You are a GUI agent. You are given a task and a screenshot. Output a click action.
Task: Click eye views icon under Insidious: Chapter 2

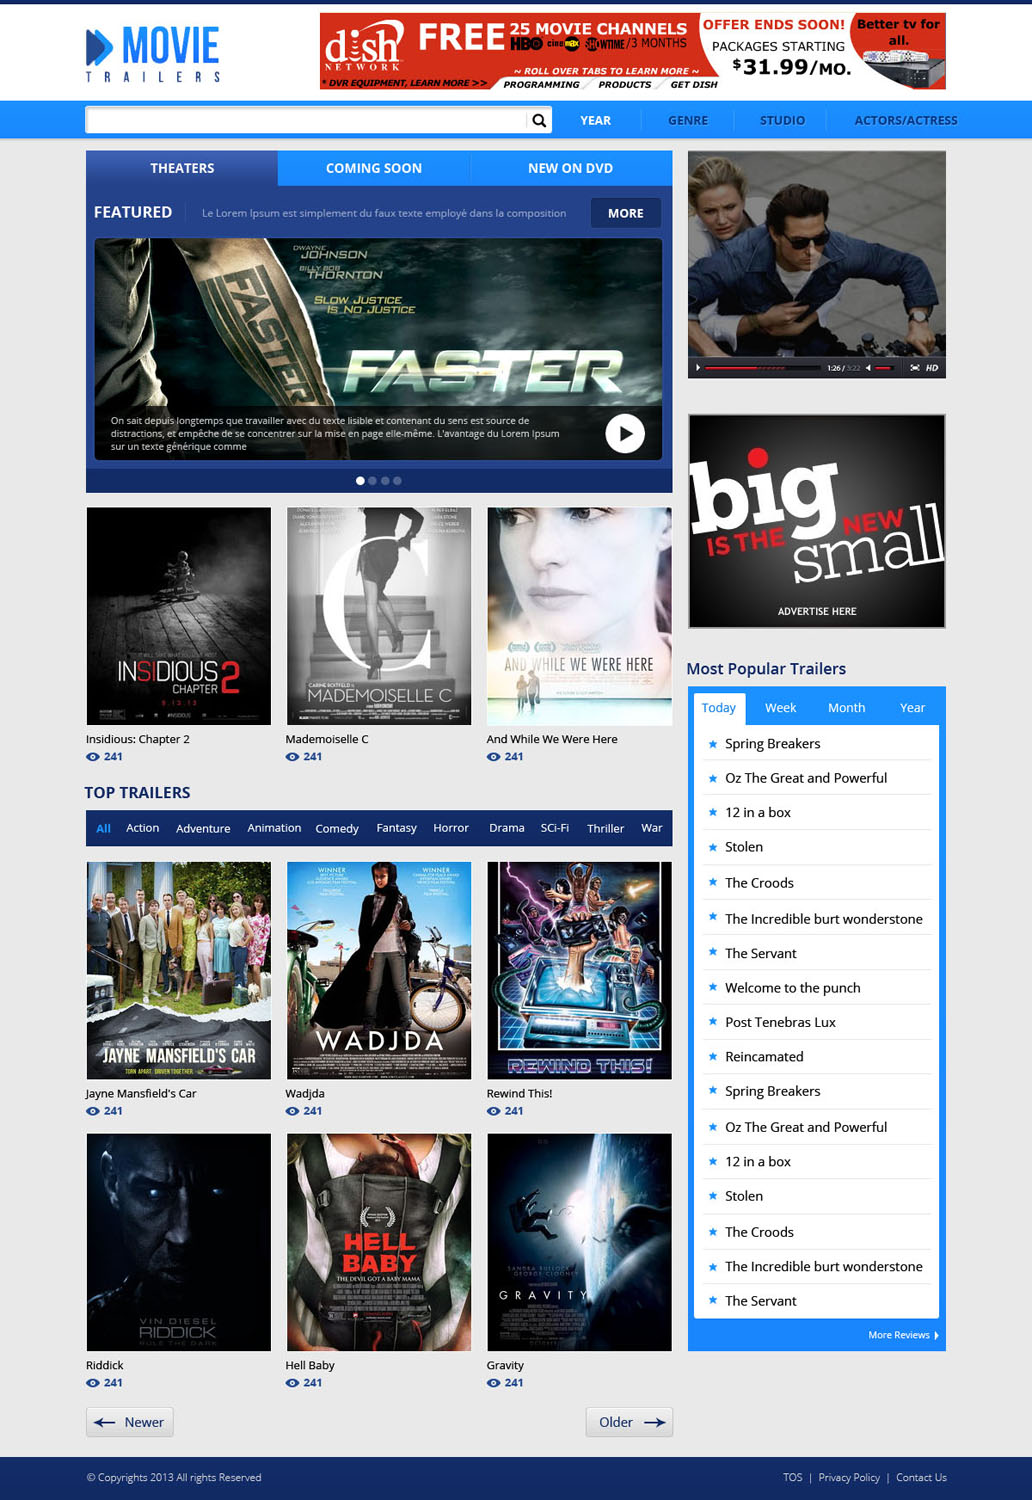tap(92, 757)
